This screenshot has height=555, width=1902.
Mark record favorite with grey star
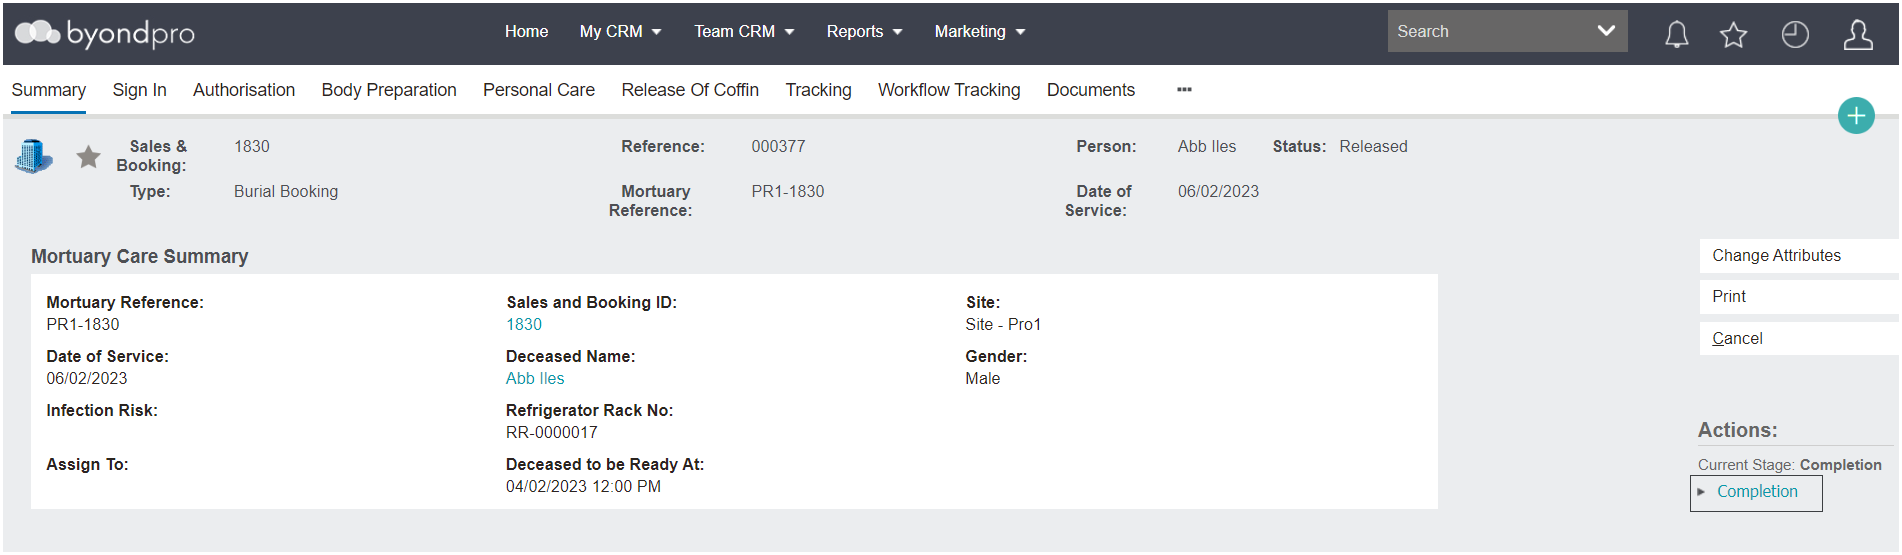[x=89, y=157]
